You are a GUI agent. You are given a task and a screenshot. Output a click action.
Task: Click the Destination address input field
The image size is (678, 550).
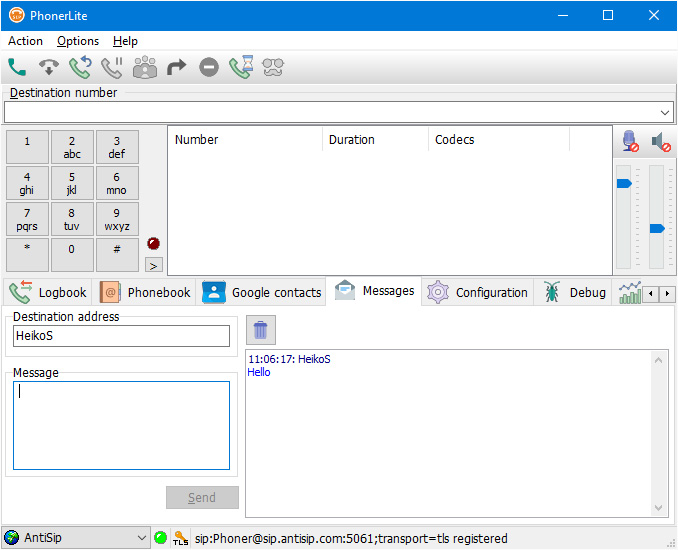pos(121,336)
